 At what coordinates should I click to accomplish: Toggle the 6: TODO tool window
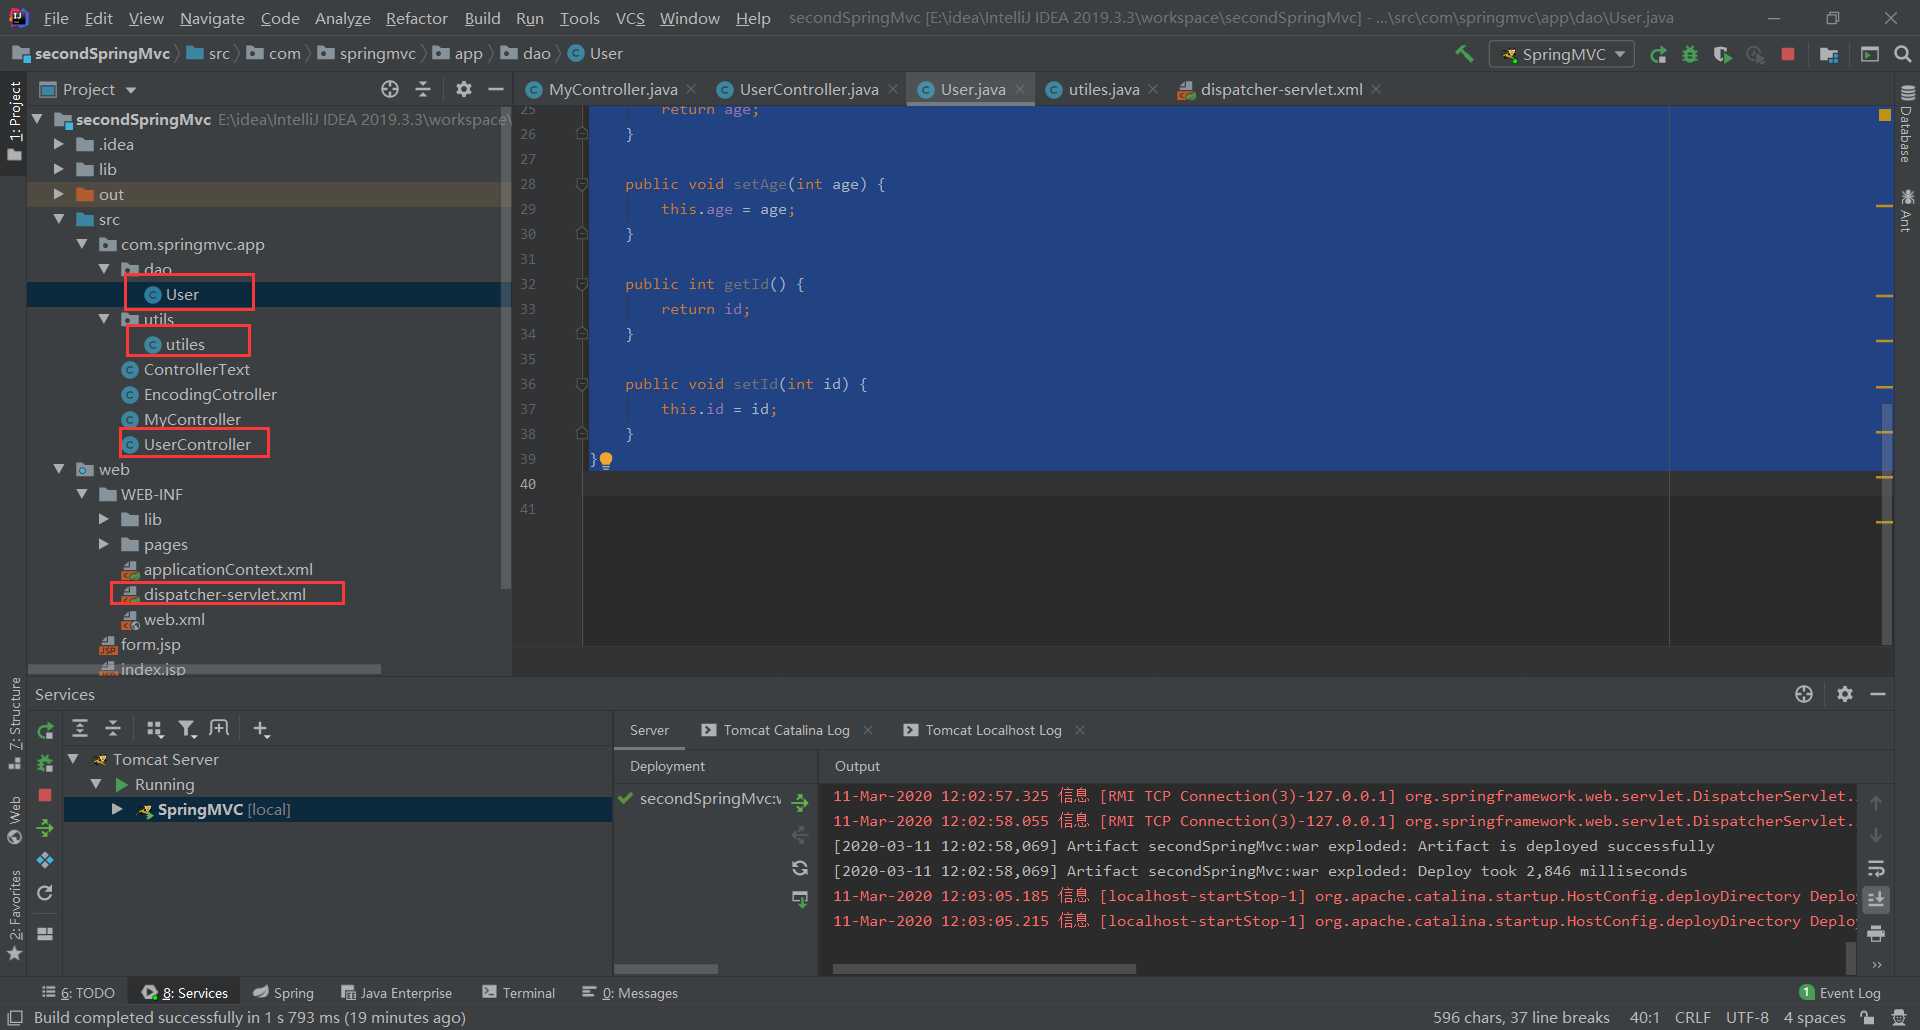pos(78,993)
